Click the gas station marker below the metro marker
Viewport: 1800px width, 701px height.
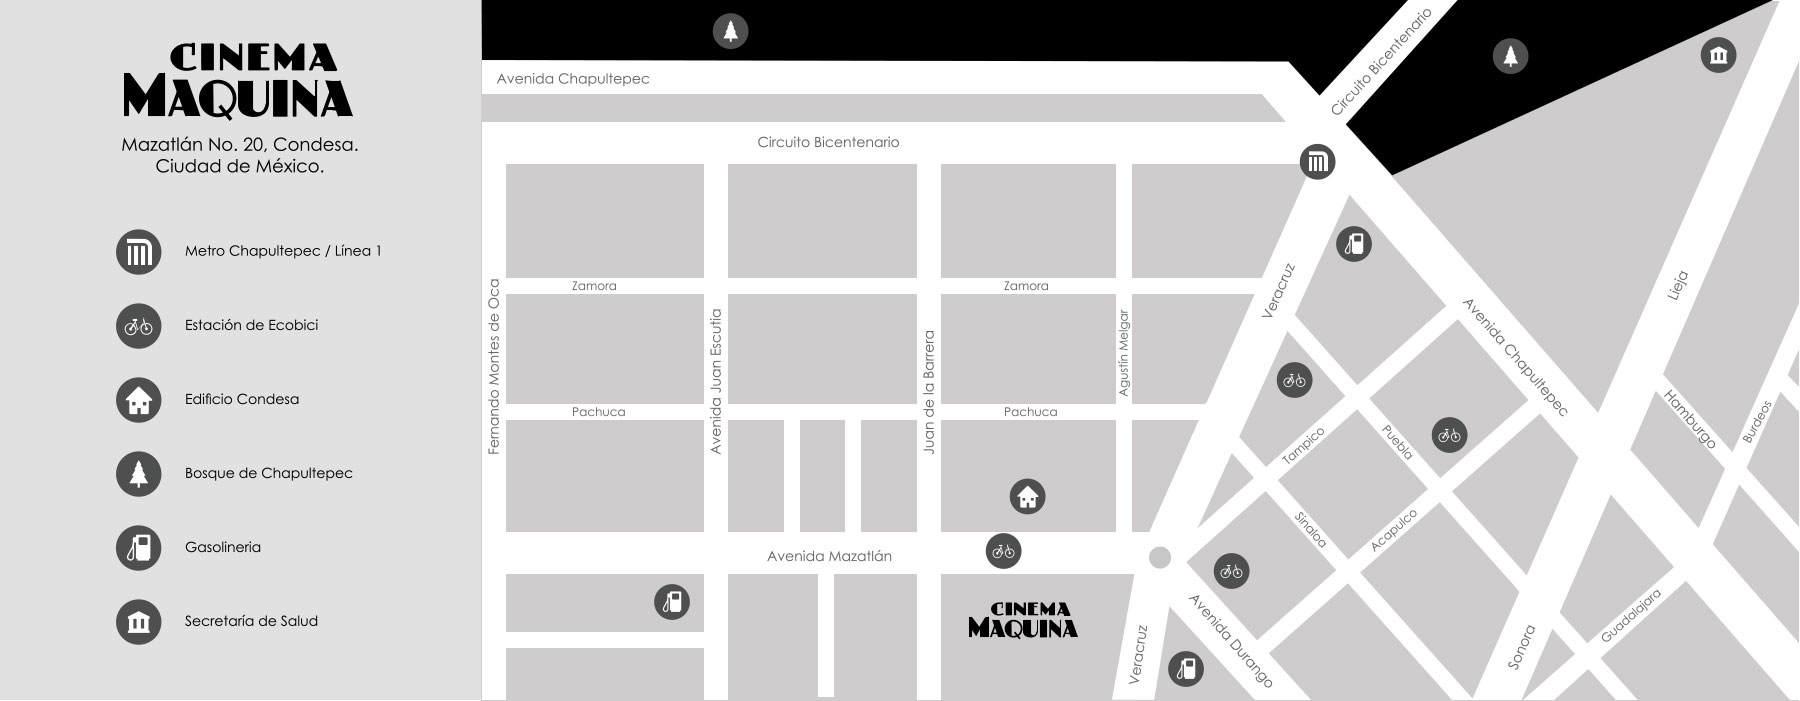[x=1354, y=243]
